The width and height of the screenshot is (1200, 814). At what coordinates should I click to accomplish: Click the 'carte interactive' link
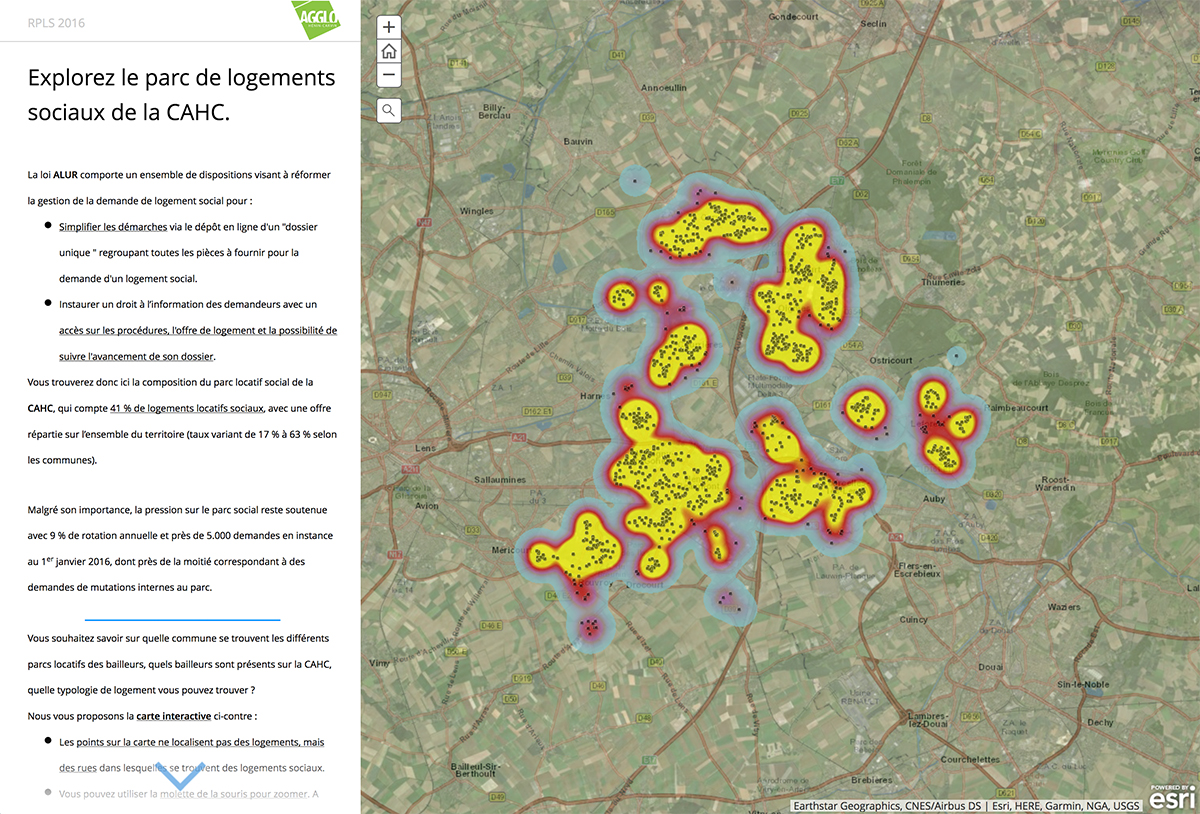click(x=174, y=716)
